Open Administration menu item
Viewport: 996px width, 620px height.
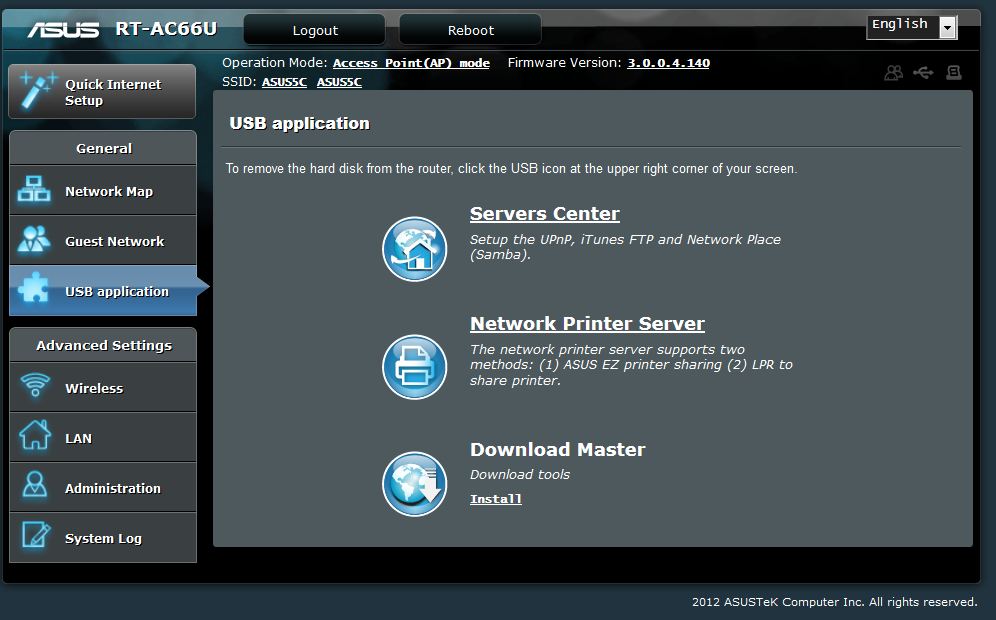click(103, 487)
